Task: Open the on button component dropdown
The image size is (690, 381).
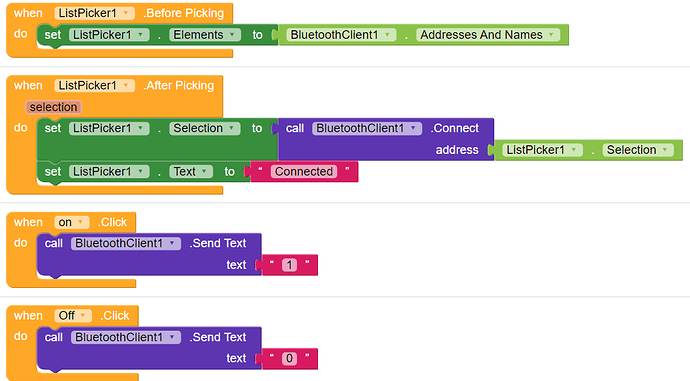Action: click(72, 222)
